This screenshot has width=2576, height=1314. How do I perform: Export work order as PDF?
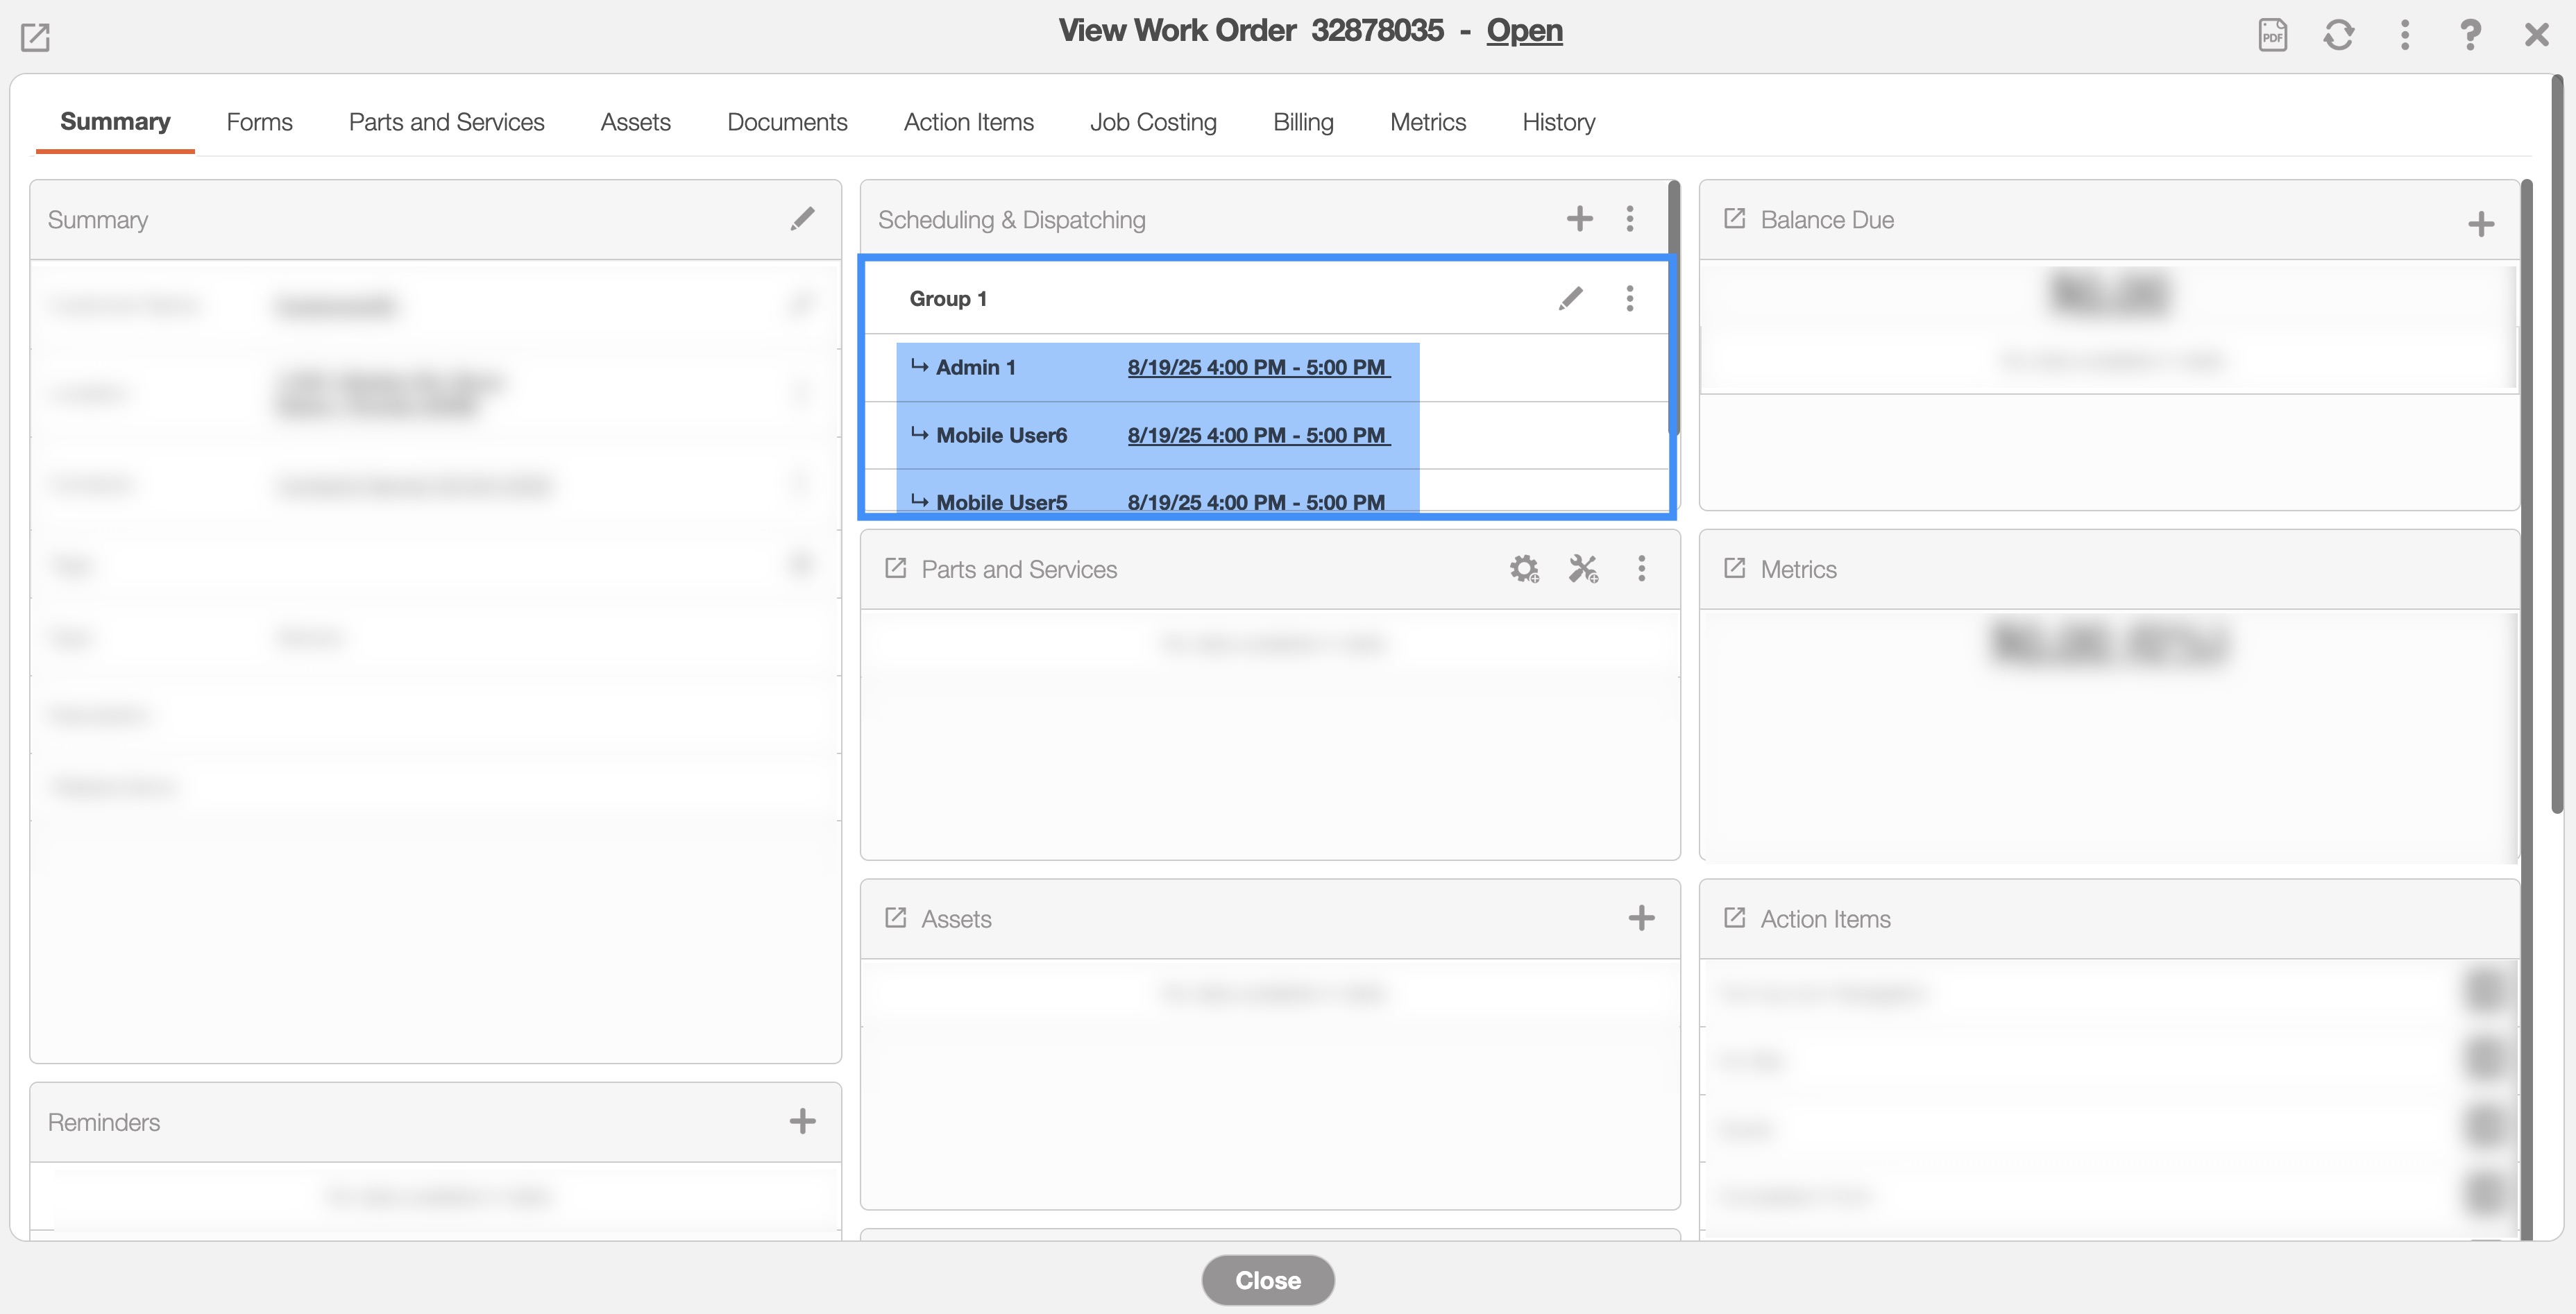2272,35
